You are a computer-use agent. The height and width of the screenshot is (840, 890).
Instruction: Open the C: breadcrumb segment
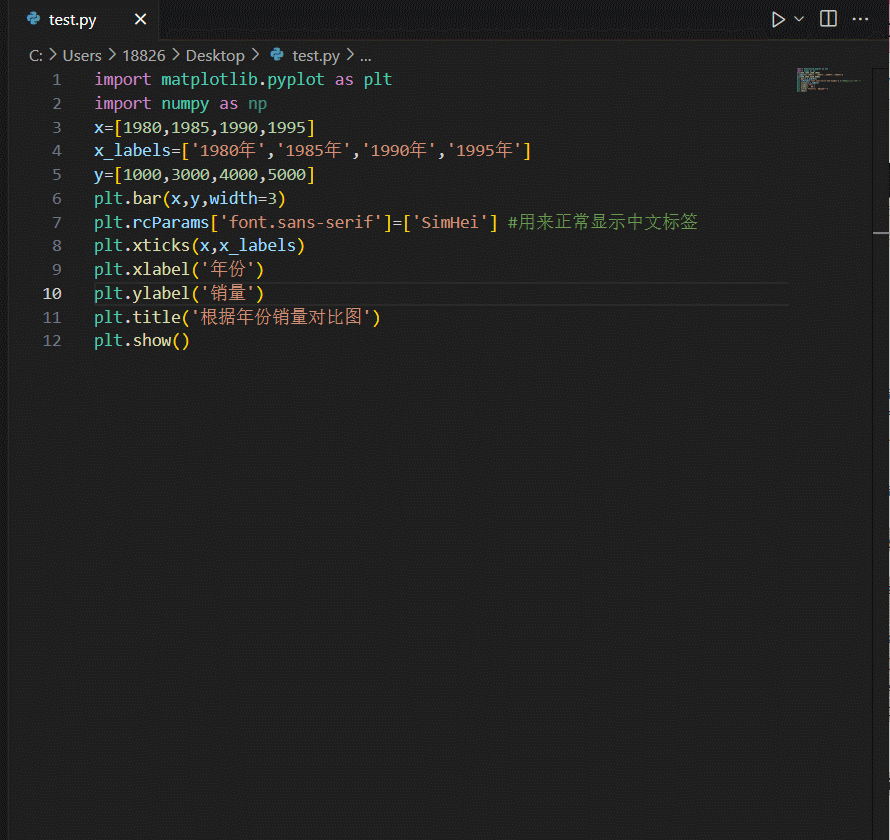pos(36,56)
